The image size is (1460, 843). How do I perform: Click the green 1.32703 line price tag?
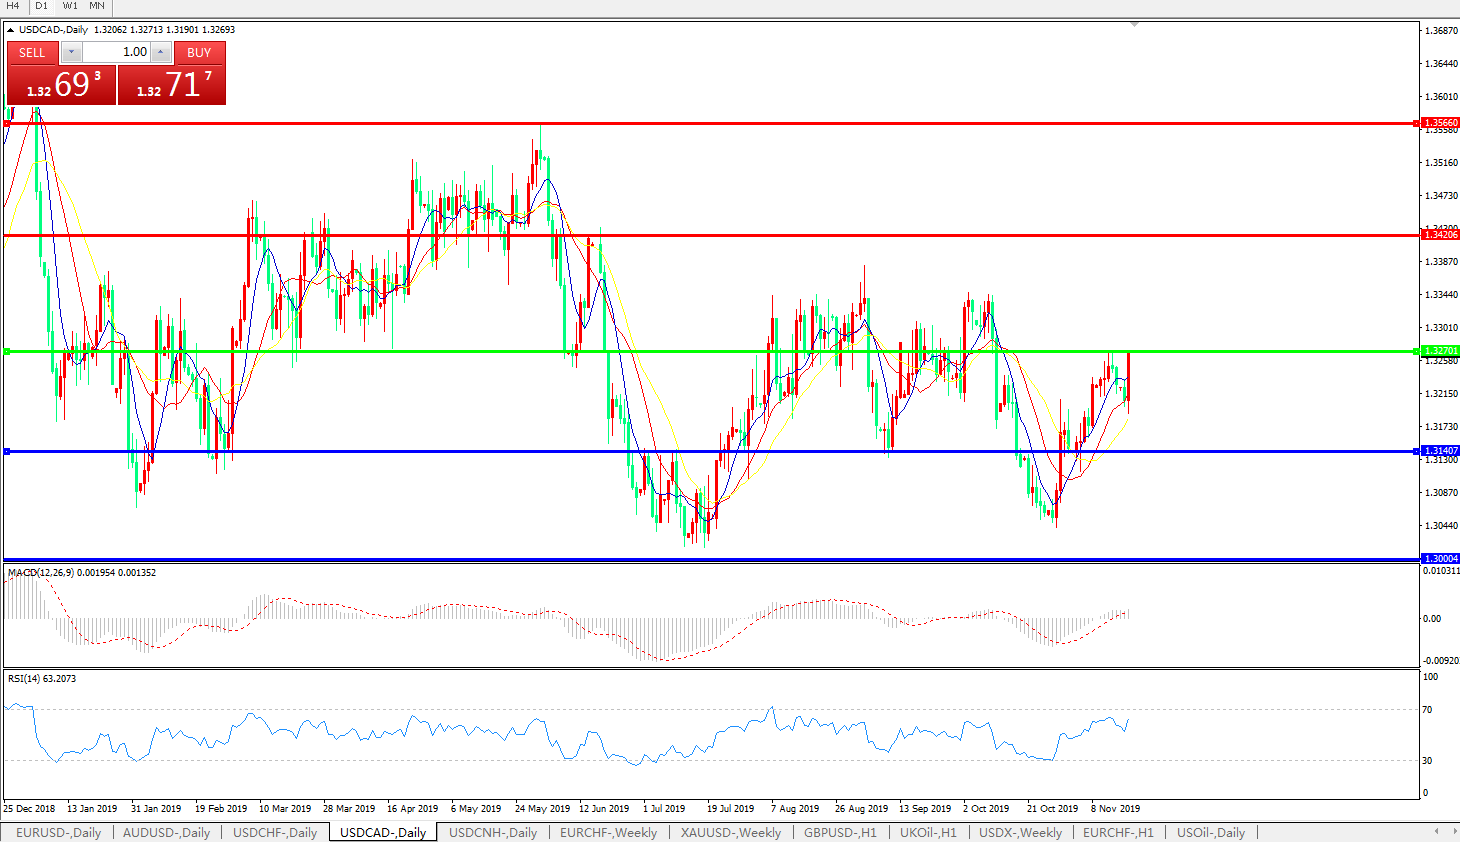coord(1440,351)
